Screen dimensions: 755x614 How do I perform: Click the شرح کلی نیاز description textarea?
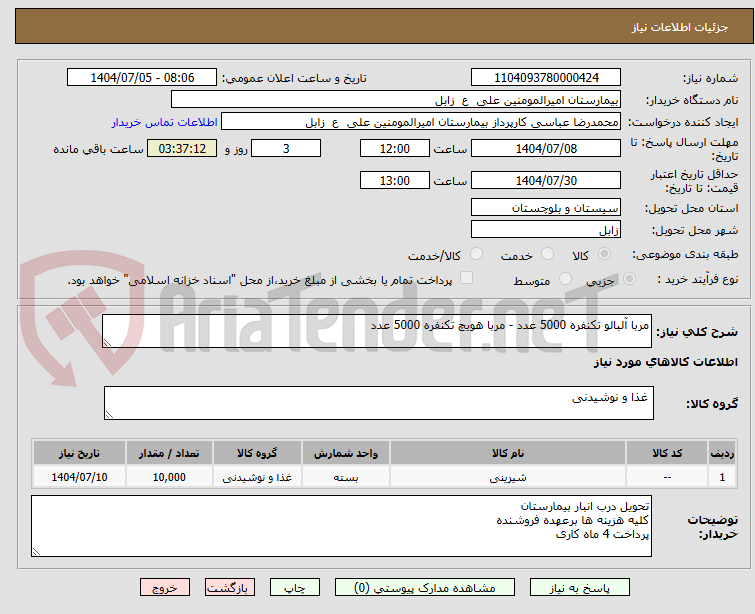click(x=378, y=332)
